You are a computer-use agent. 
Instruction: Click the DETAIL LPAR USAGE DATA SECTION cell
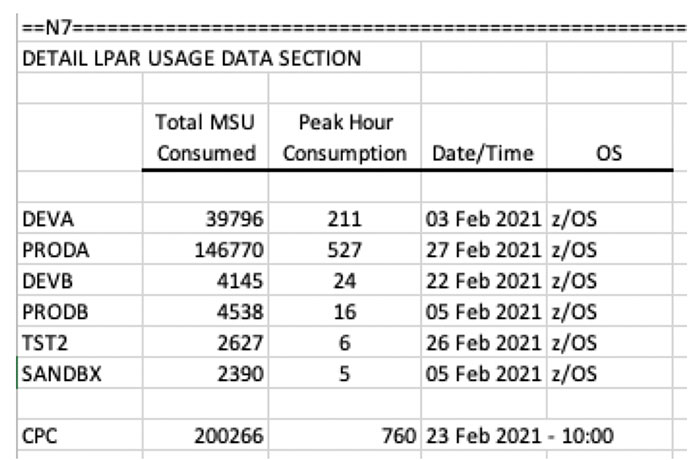coord(219,58)
